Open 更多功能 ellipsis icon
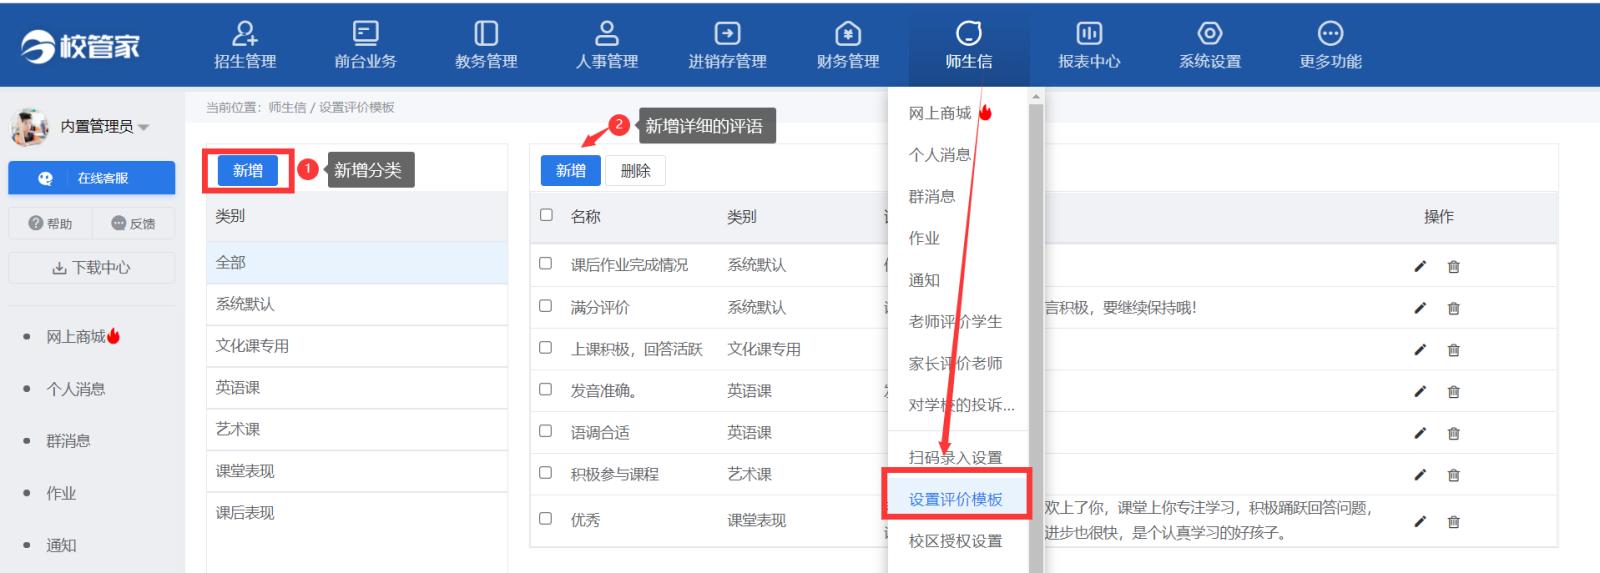This screenshot has height=573, width=1600. [x=1330, y=34]
